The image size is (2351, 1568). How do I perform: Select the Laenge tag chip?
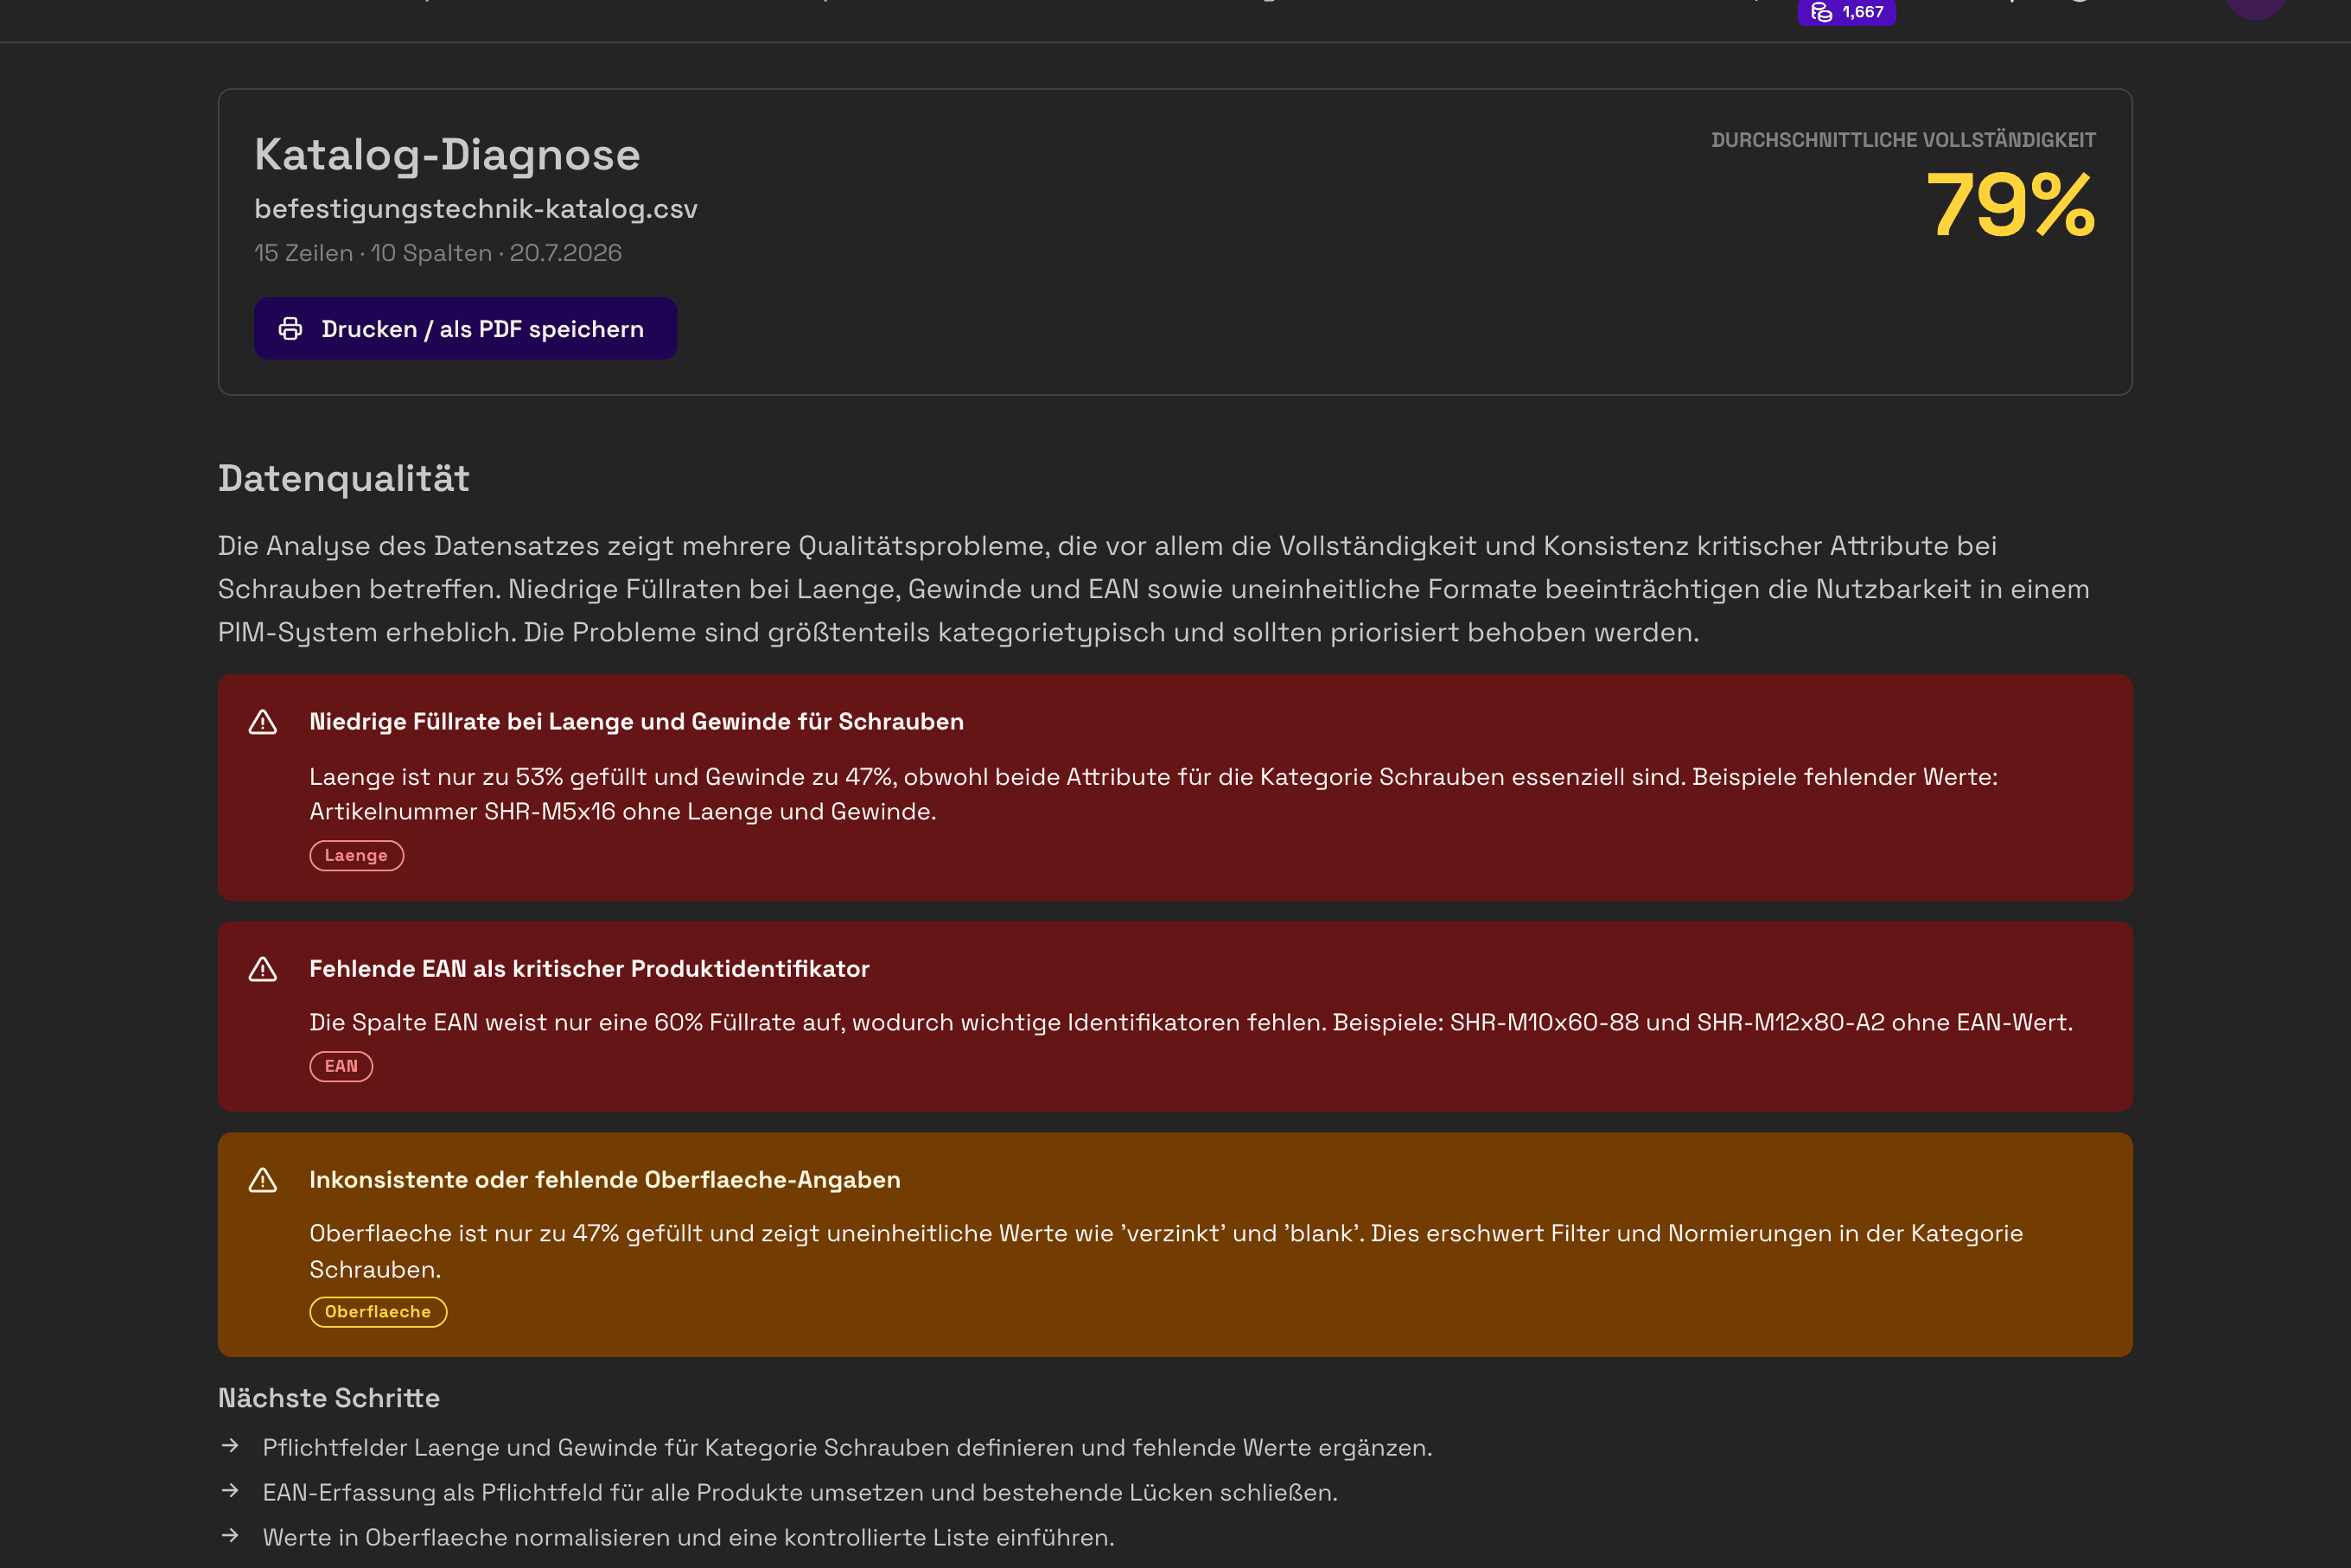click(356, 855)
